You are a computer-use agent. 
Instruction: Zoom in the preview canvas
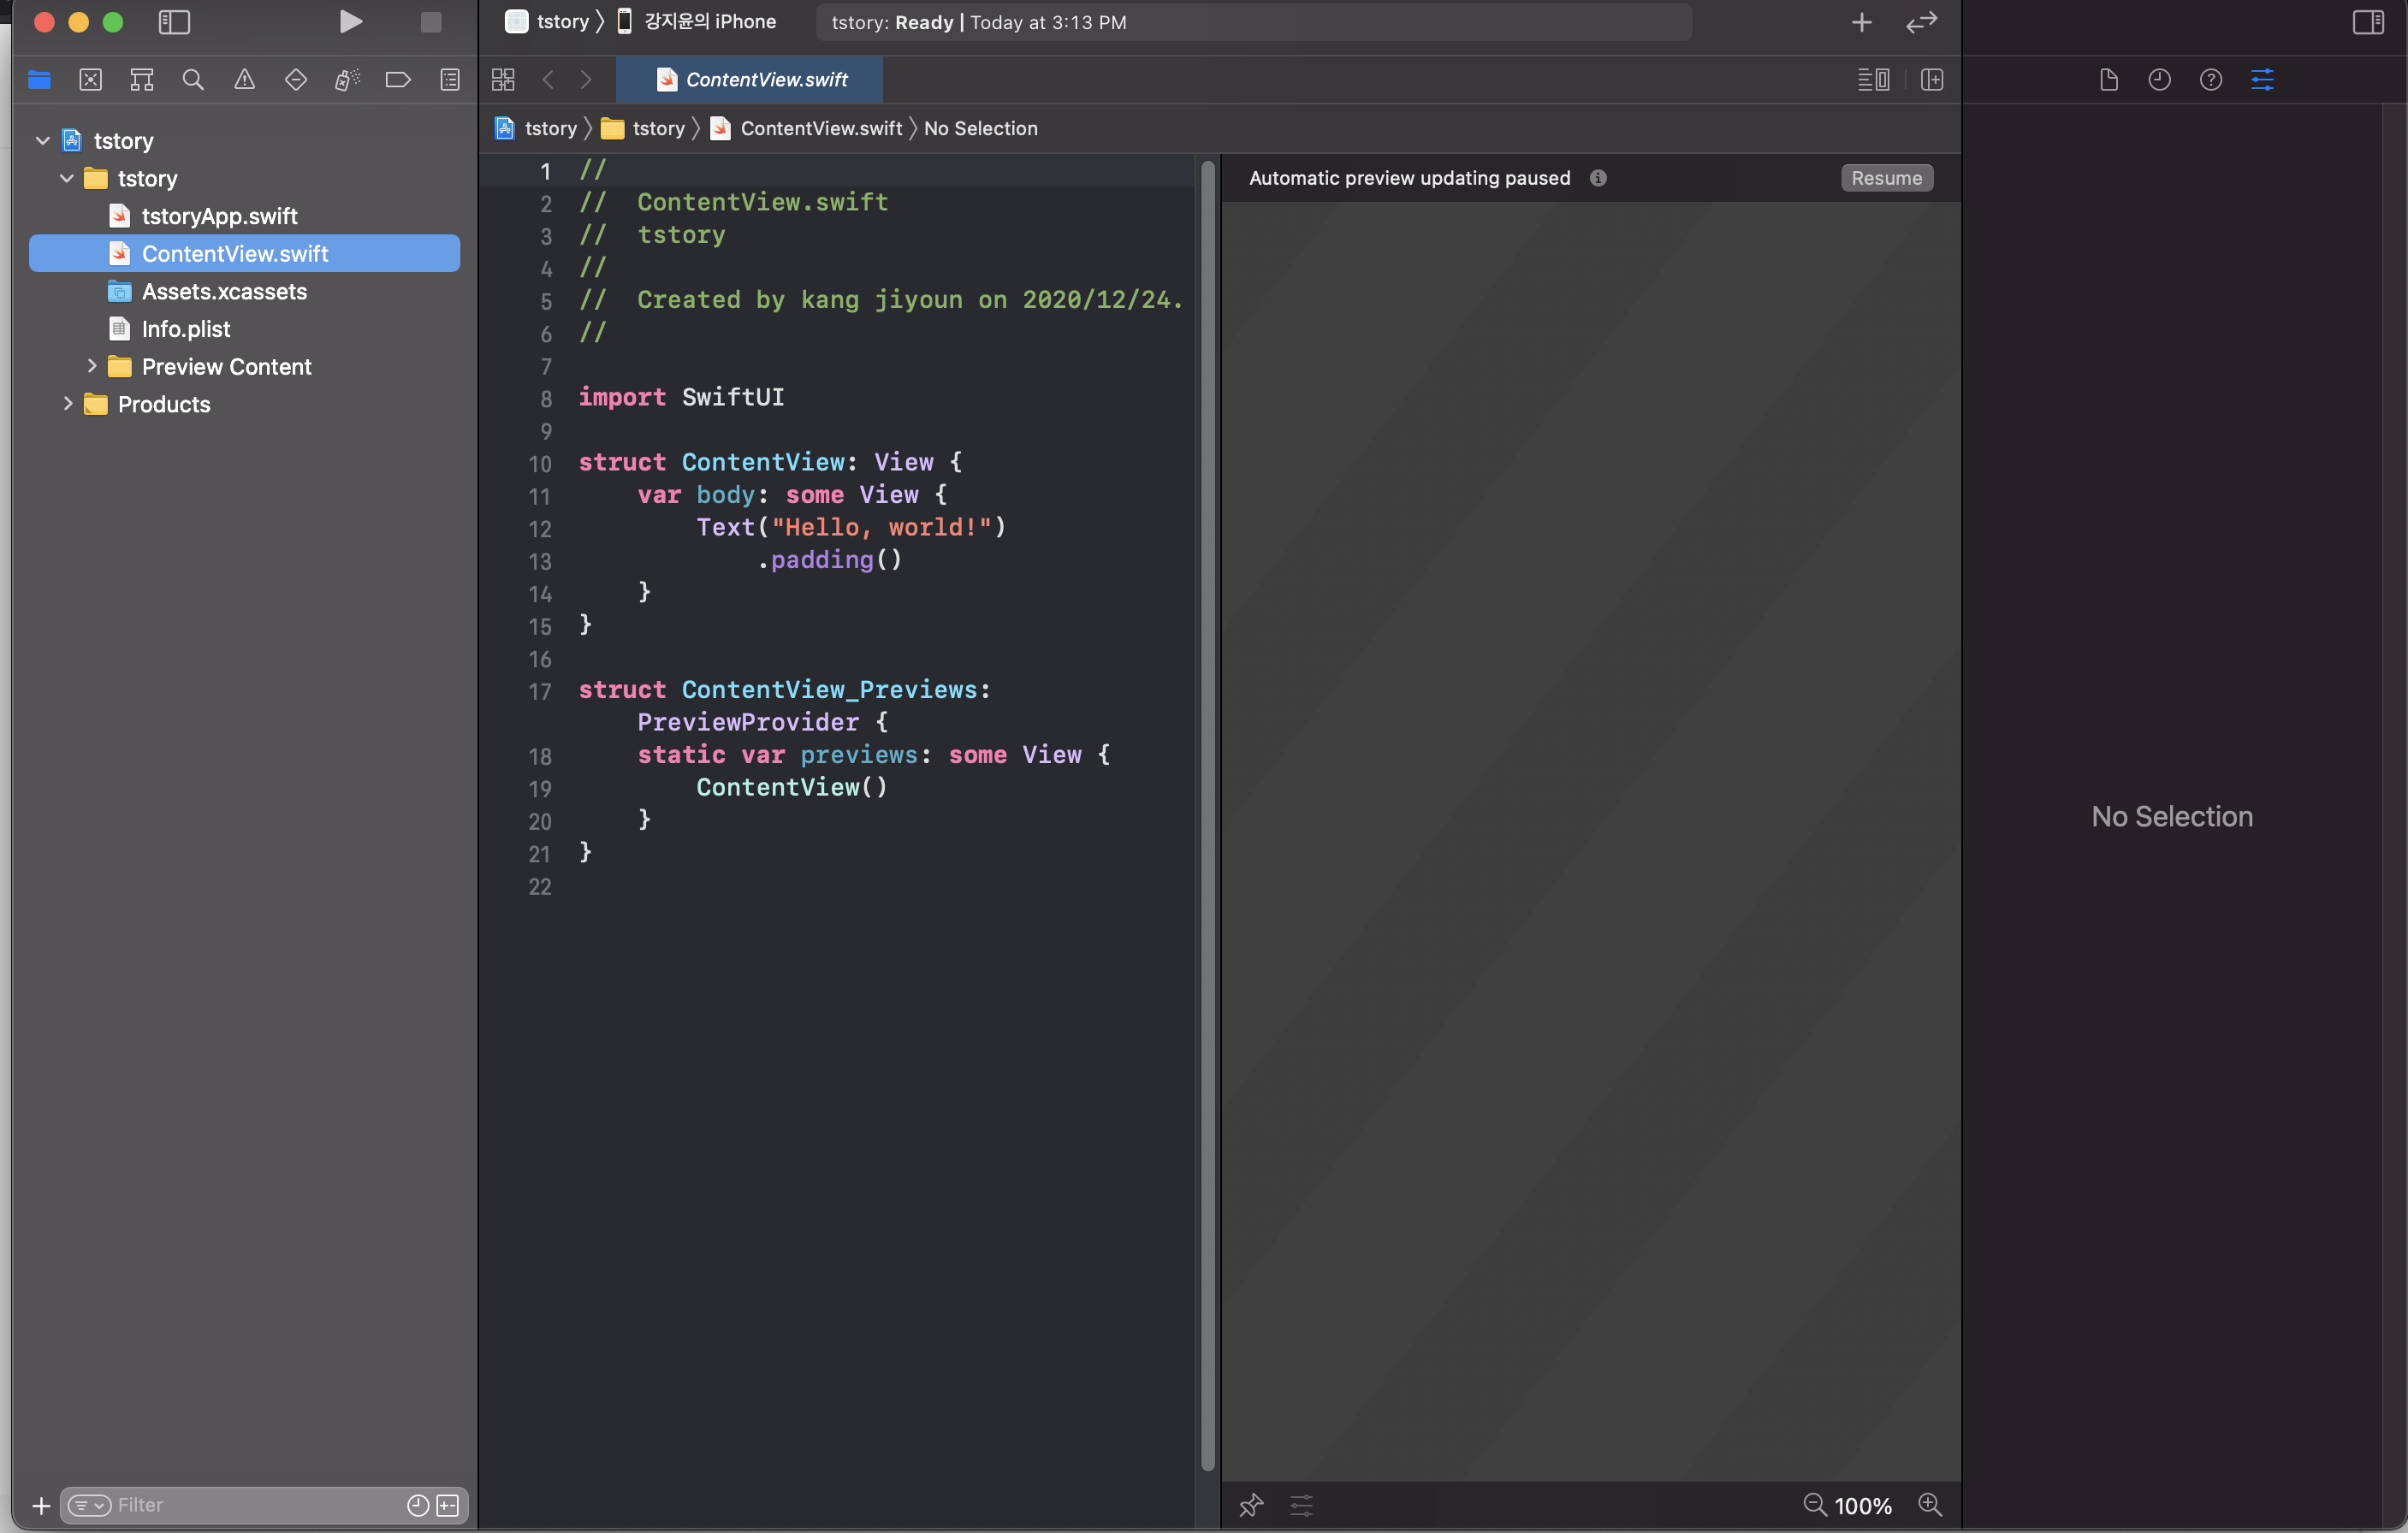1930,1505
